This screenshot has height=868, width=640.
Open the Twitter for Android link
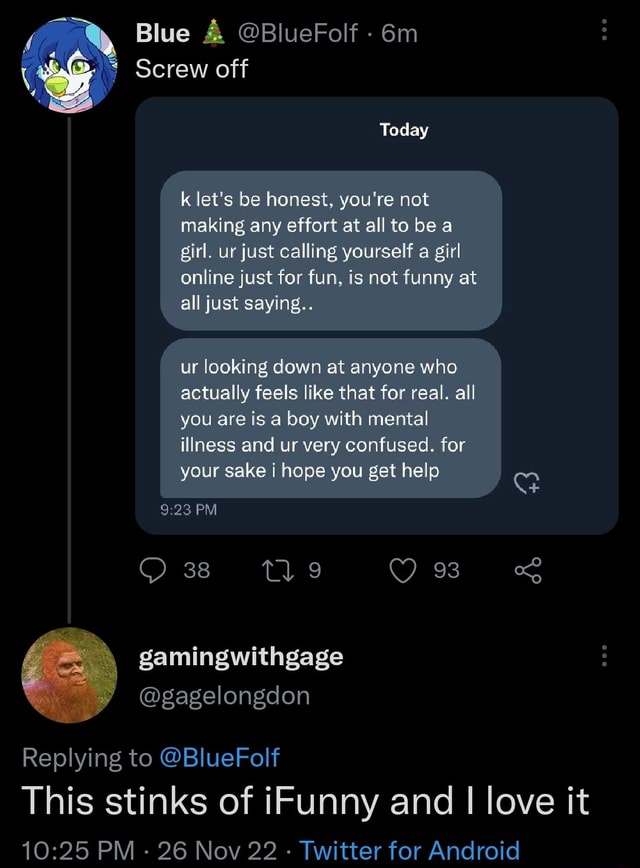point(410,849)
